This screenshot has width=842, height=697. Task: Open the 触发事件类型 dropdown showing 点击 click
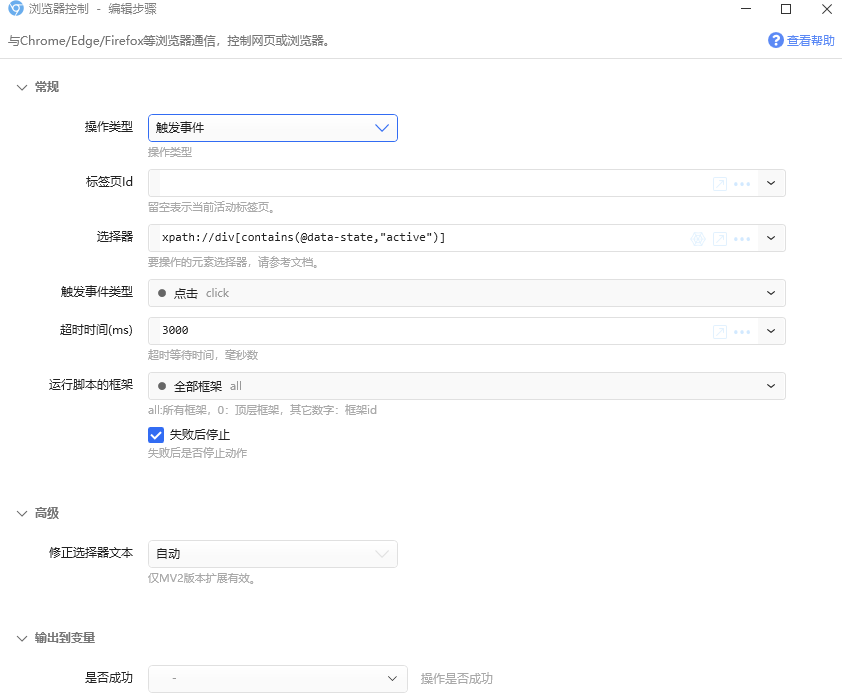pos(466,293)
